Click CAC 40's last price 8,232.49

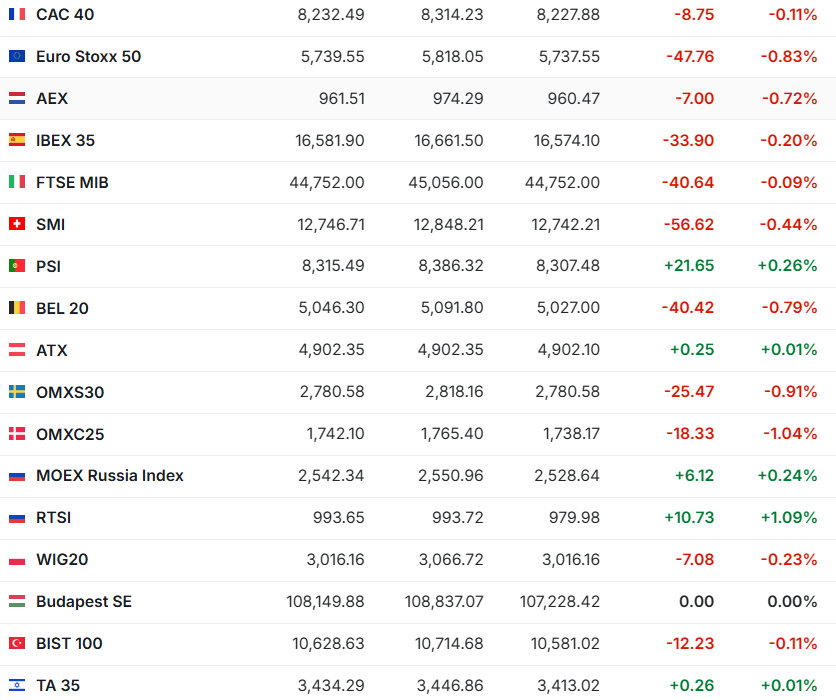click(x=331, y=14)
